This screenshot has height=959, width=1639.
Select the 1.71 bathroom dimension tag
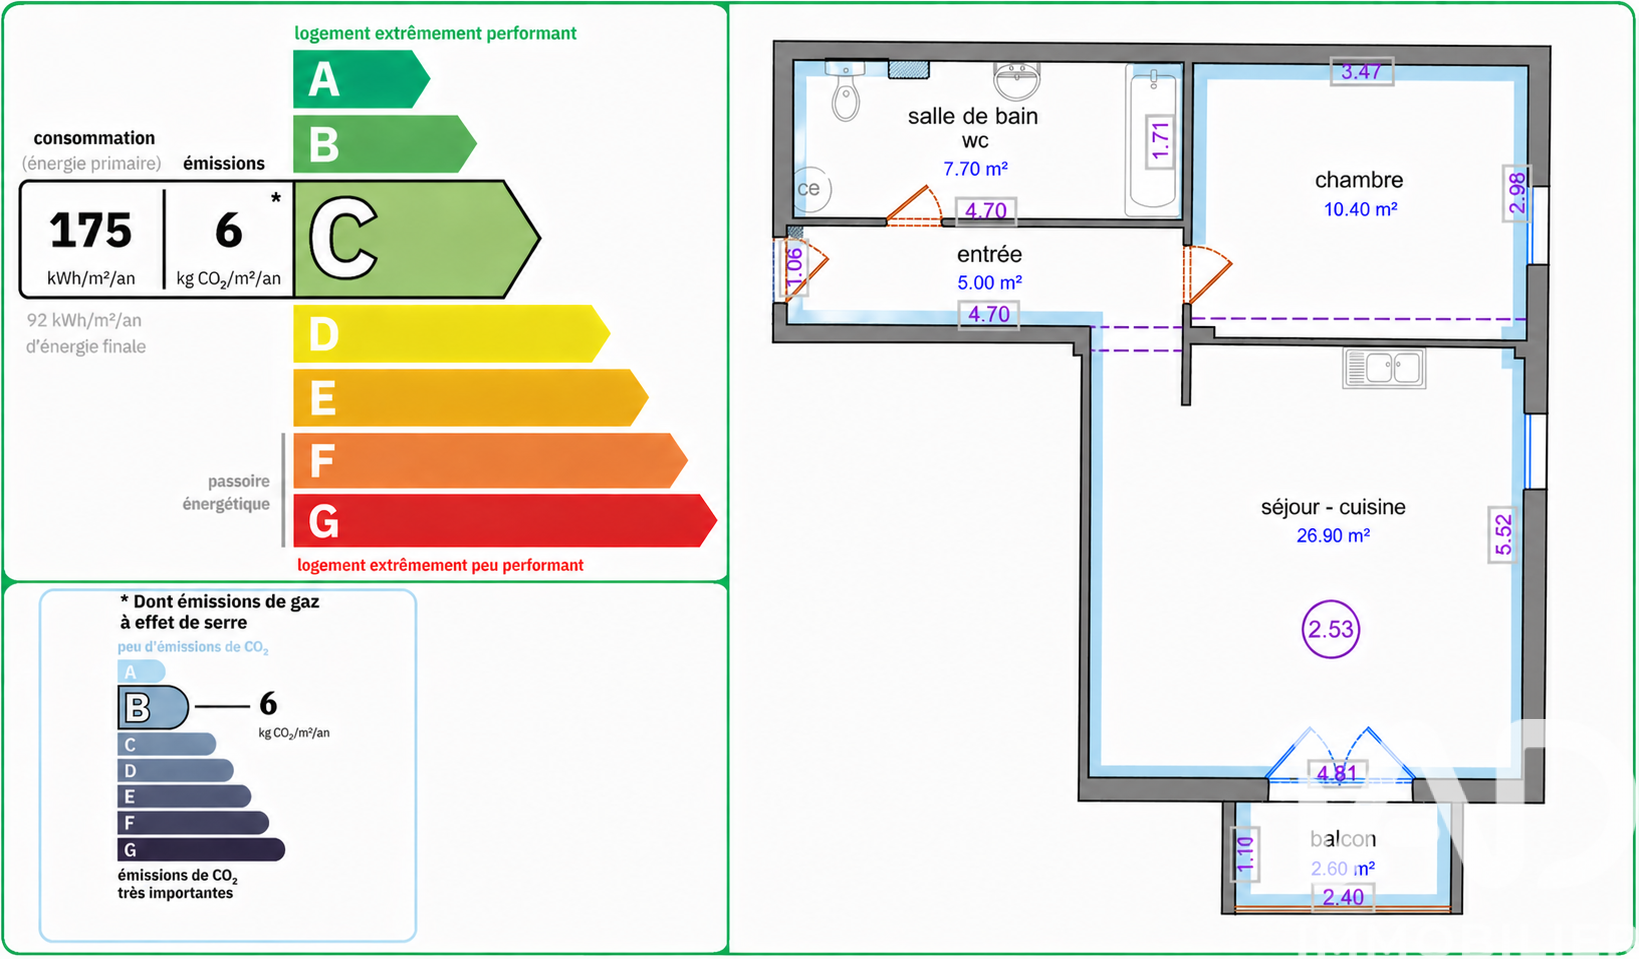pos(1160,140)
